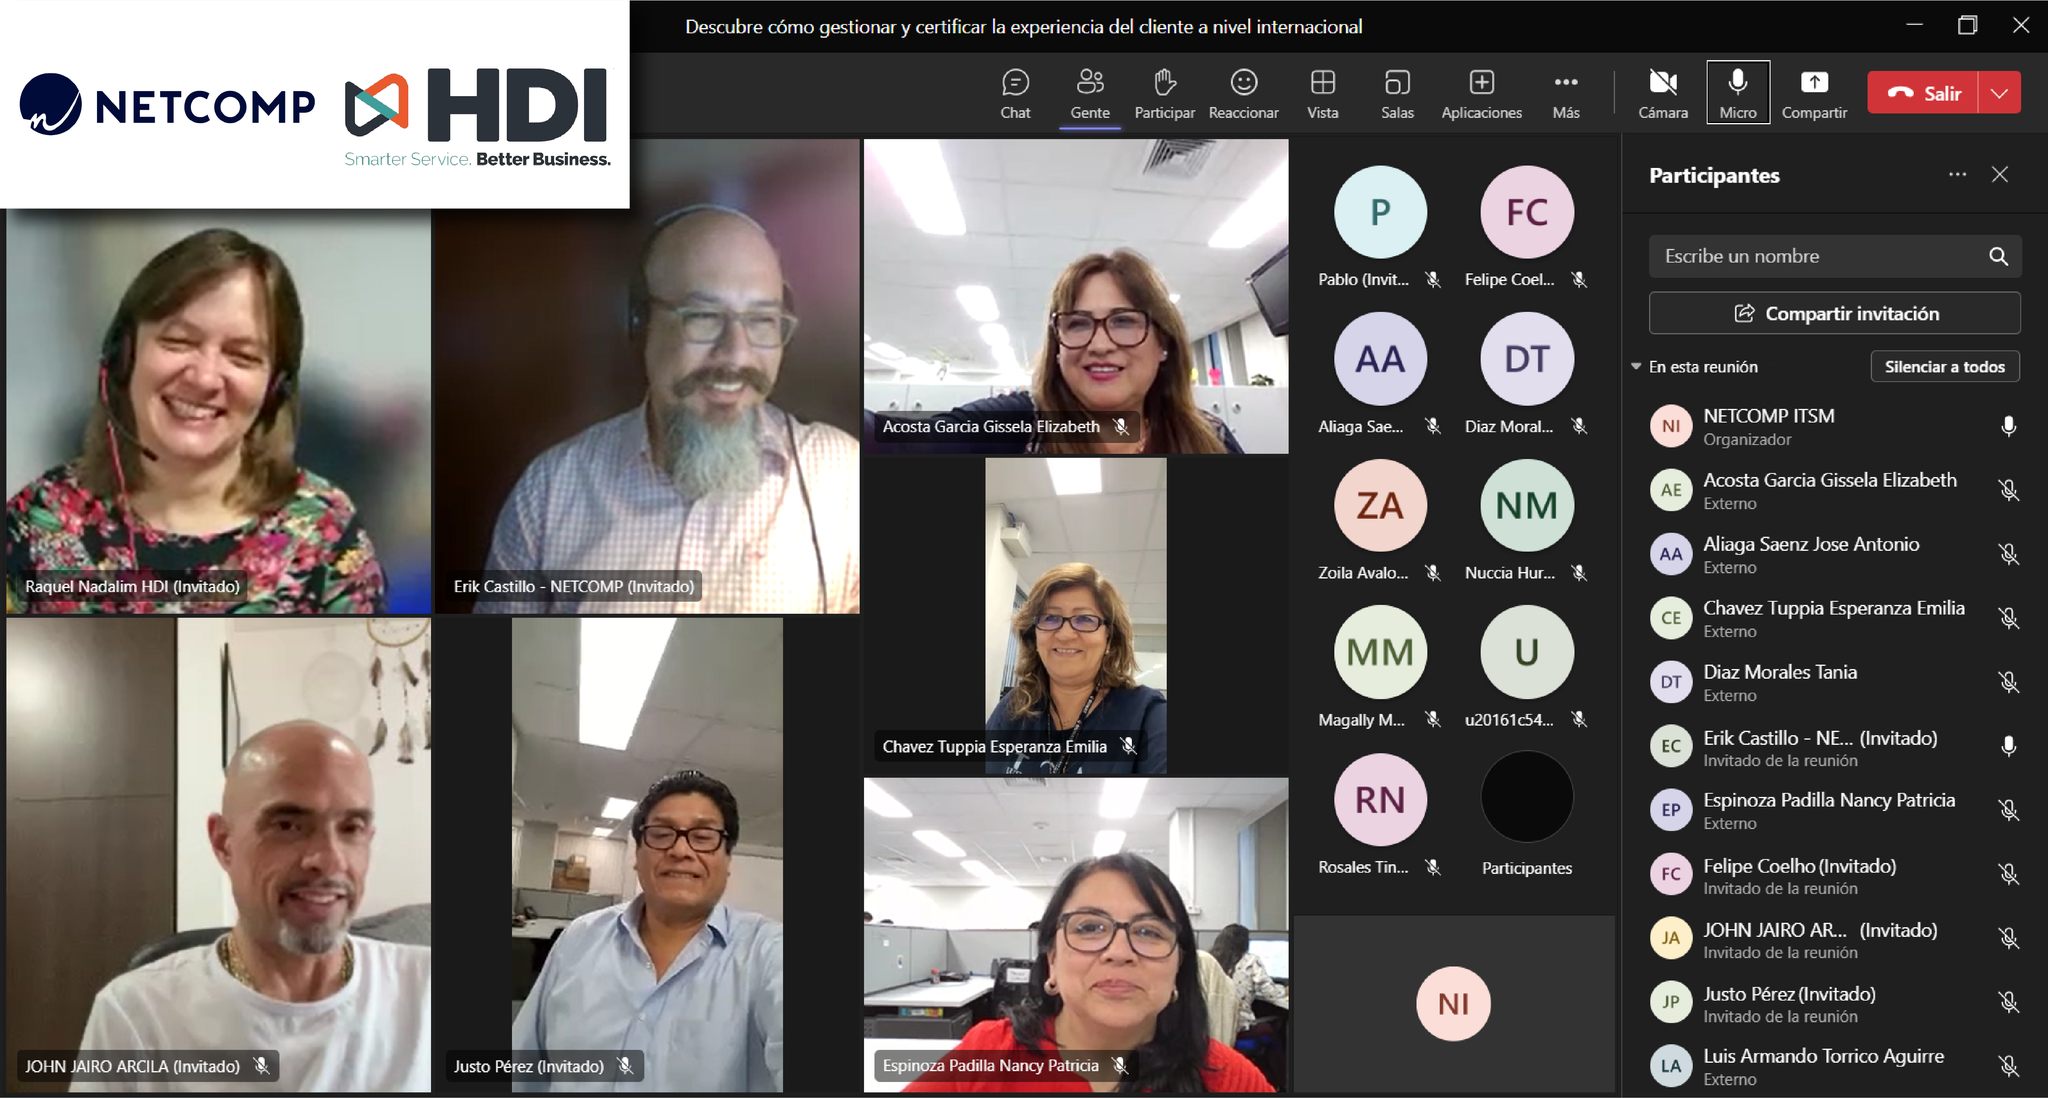
Task: Click the FC Felipe Coelho avatar tile
Action: pos(1526,212)
